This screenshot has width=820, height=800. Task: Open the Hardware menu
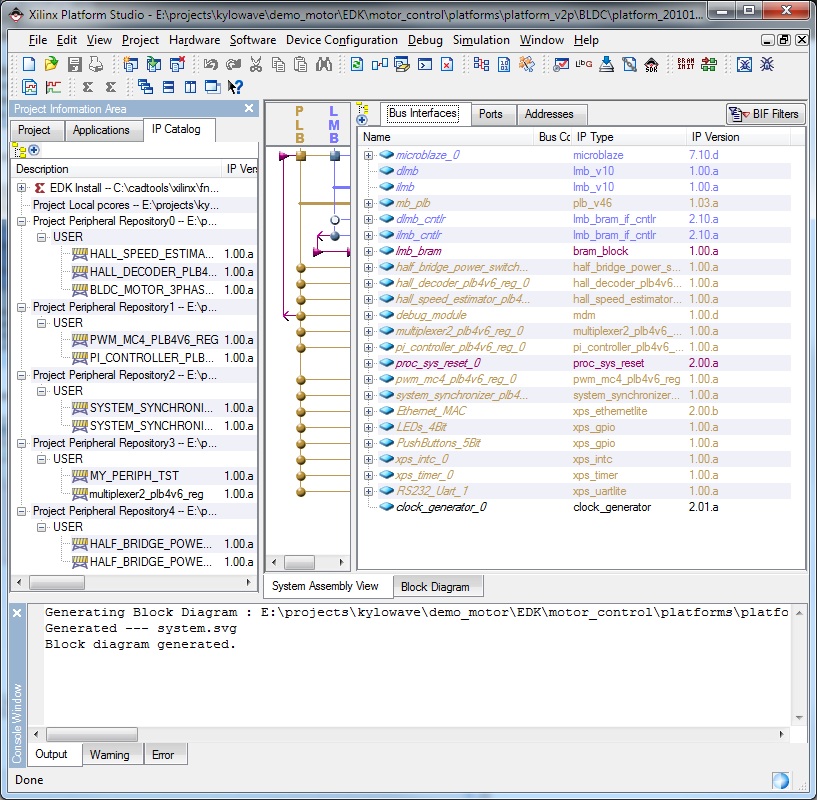point(194,40)
